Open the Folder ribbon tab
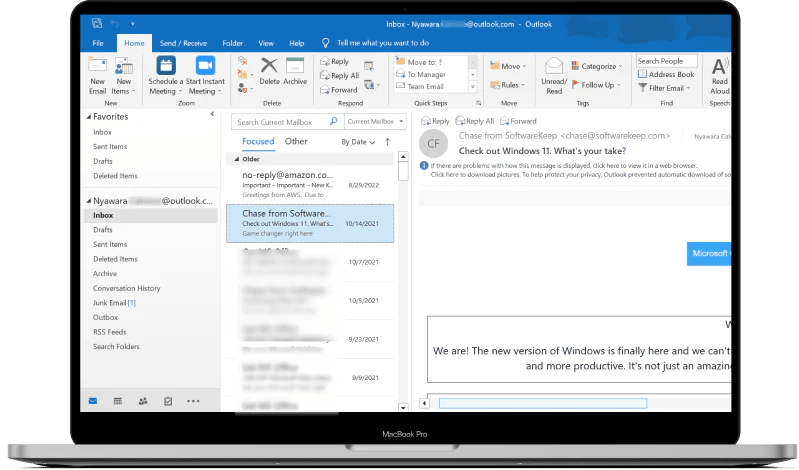 coord(232,43)
